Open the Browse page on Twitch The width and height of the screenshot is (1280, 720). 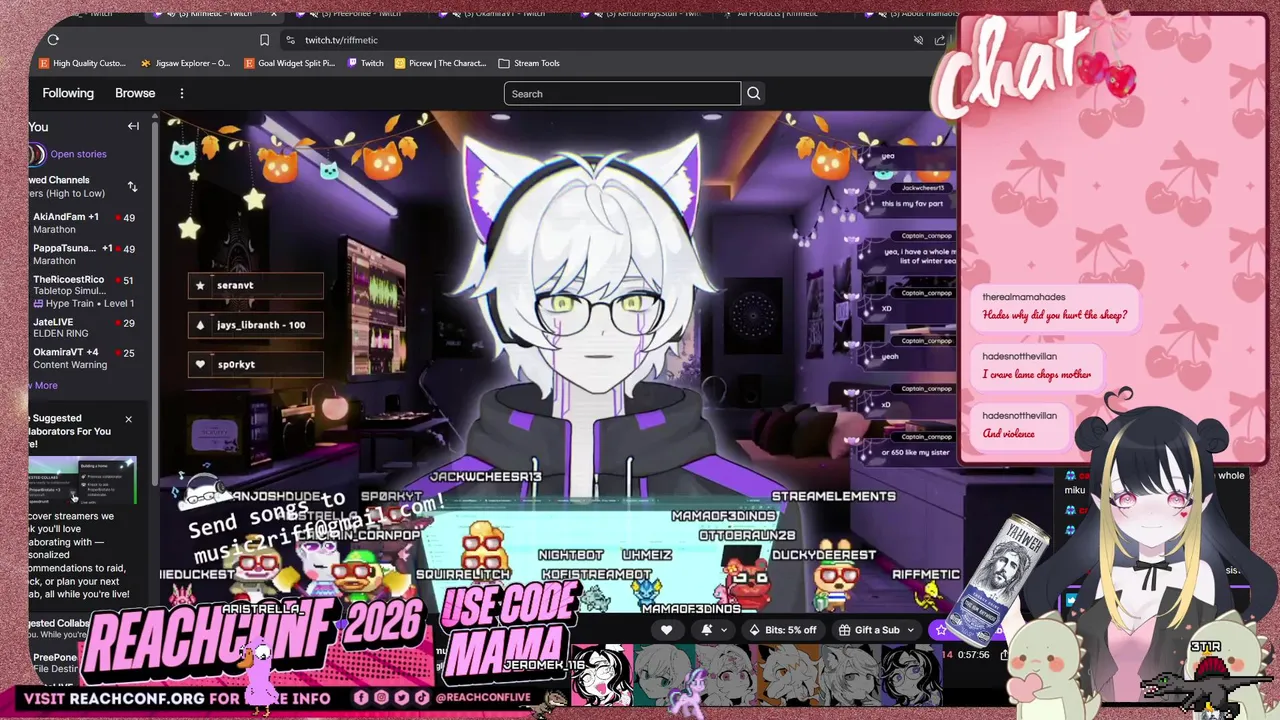click(x=135, y=93)
